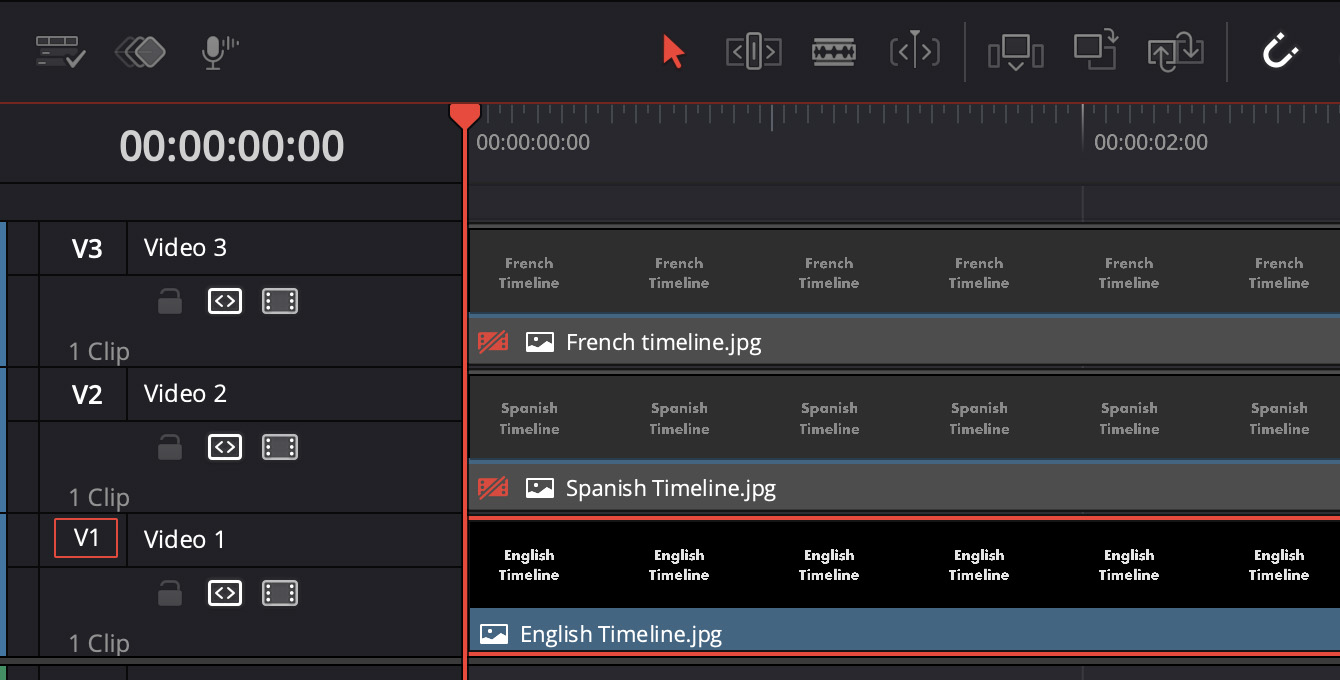Screen dimensions: 1340x680
Task: Select the Selection Mode arrow tool
Action: tap(673, 51)
